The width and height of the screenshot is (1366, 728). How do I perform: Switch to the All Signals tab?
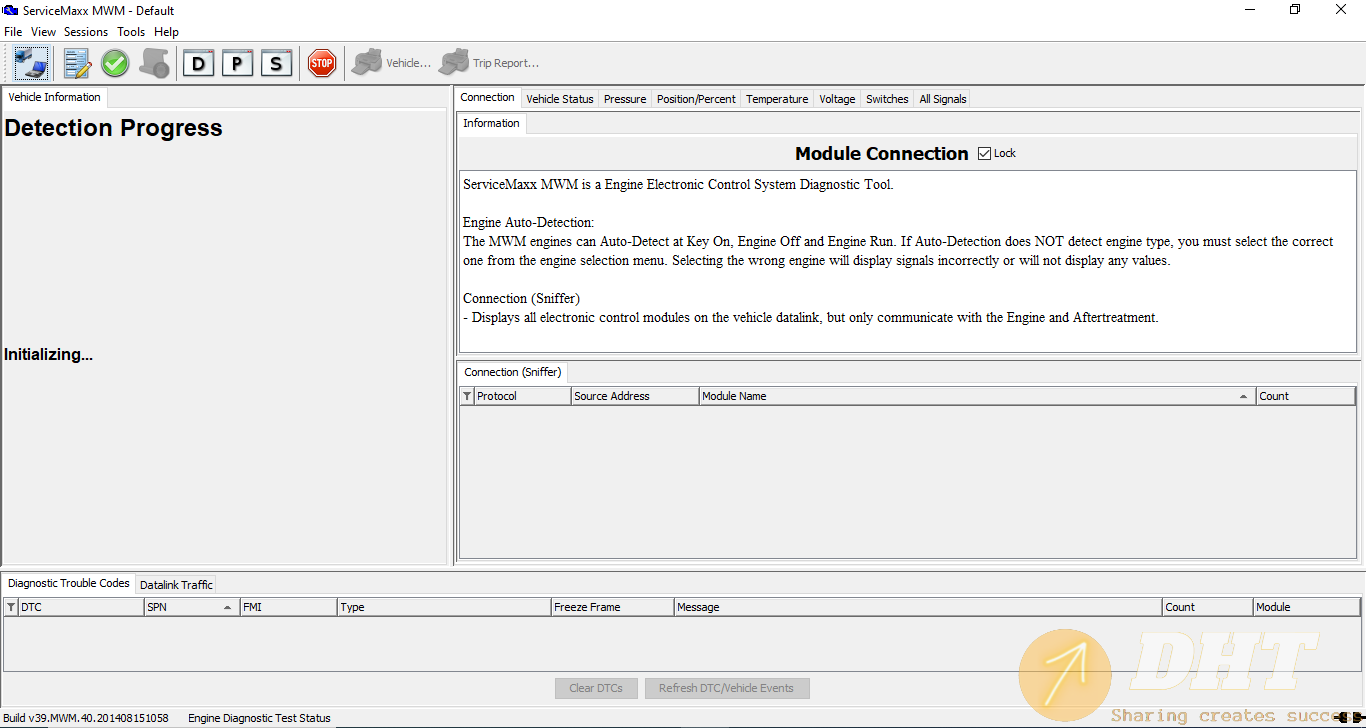[x=943, y=99]
